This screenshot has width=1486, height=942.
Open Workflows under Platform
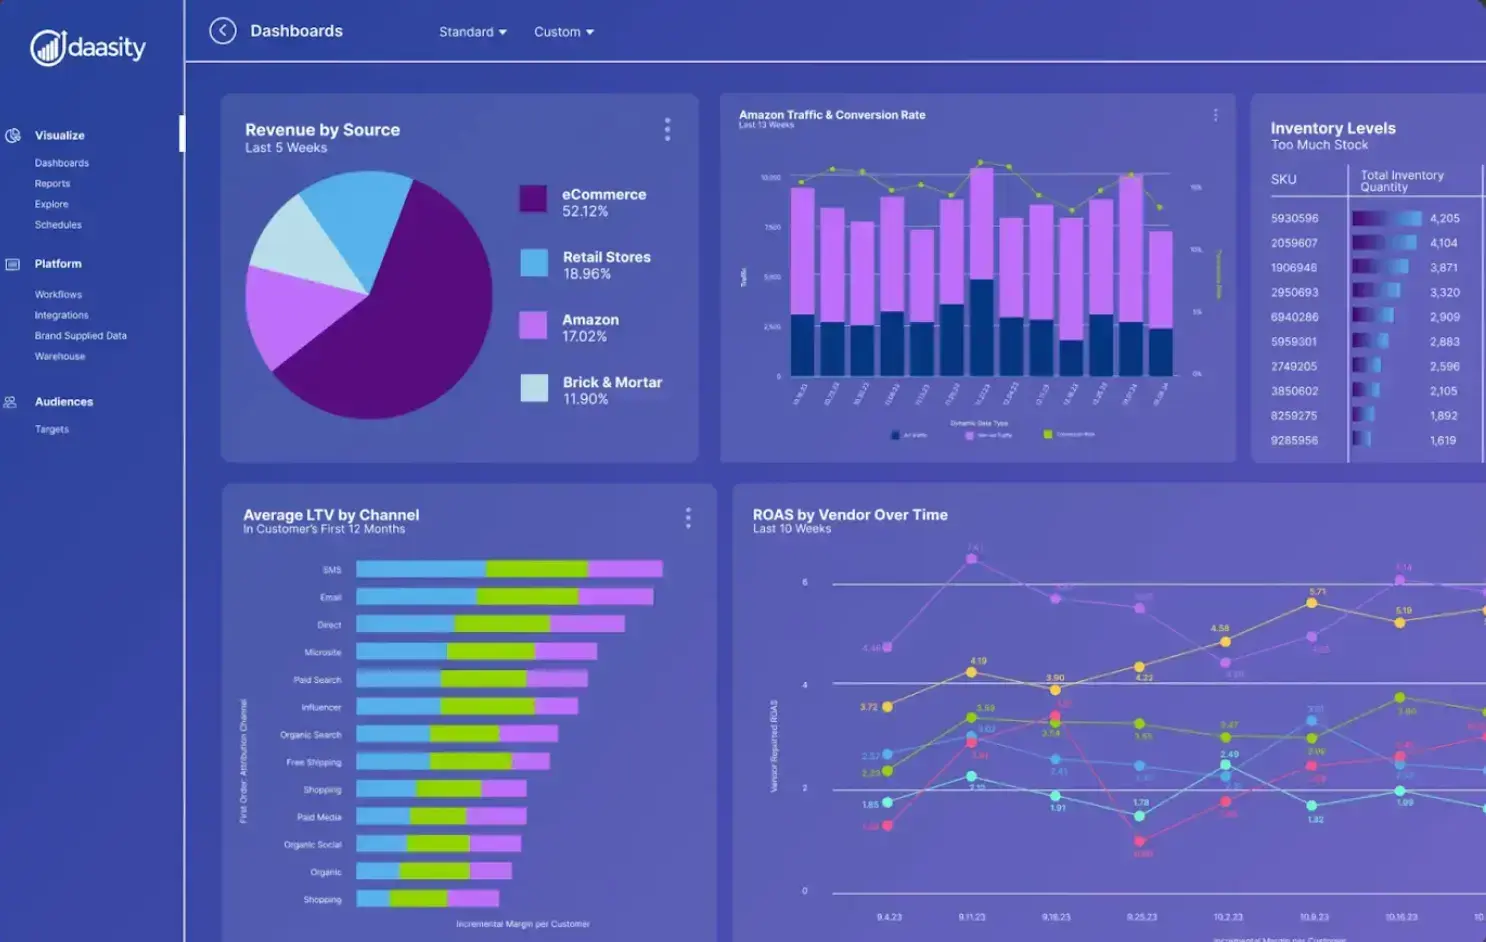click(57, 294)
